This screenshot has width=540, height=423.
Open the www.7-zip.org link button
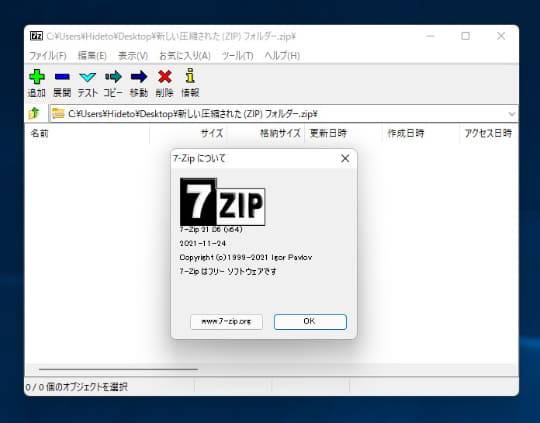pyautogui.click(x=226, y=322)
